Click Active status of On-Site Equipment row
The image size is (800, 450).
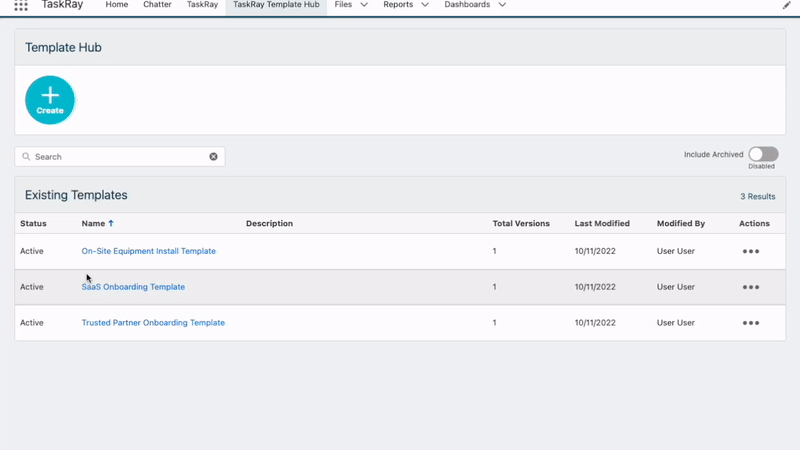pyautogui.click(x=32, y=251)
